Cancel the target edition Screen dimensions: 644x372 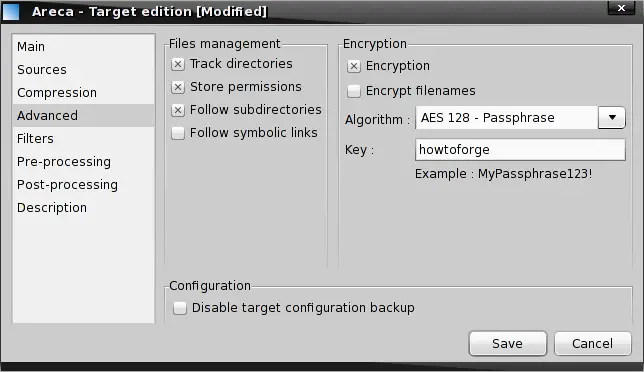pos(592,343)
